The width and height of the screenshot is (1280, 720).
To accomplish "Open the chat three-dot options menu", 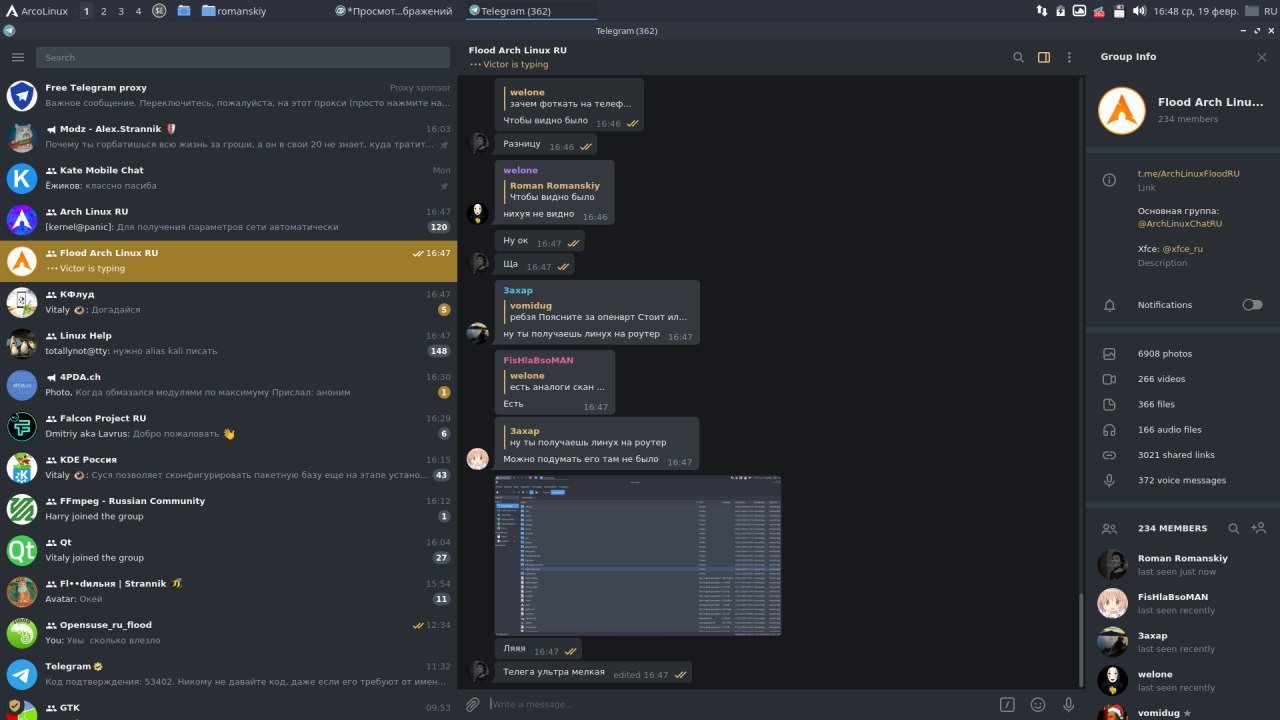I will coord(1069,57).
